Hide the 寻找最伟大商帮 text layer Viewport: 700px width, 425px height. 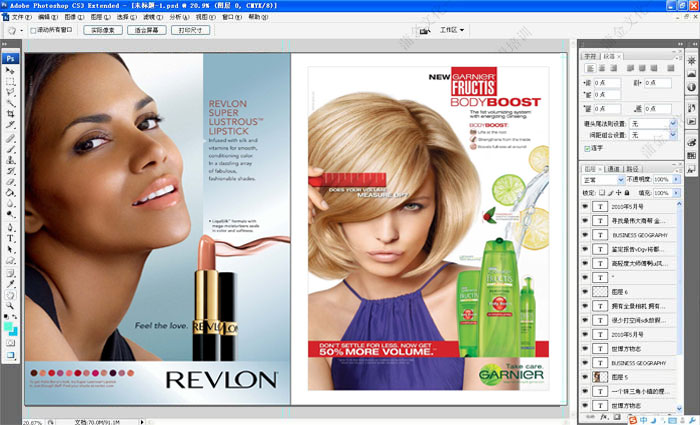pyautogui.click(x=585, y=221)
